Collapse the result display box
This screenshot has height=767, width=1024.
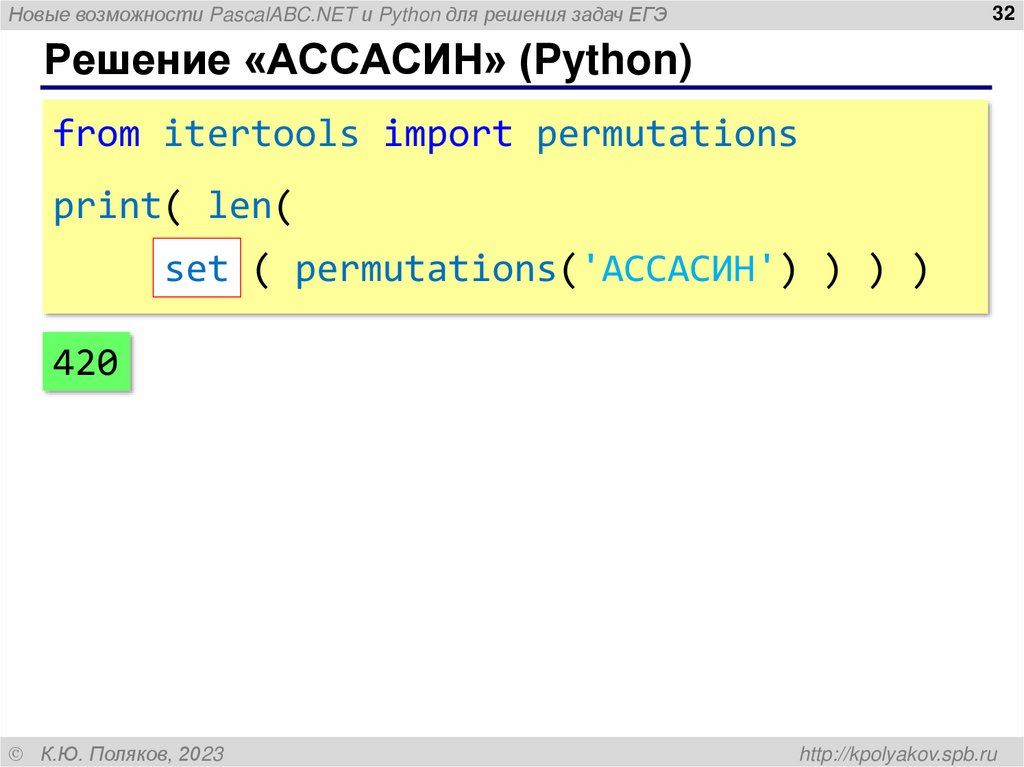[x=86, y=362]
